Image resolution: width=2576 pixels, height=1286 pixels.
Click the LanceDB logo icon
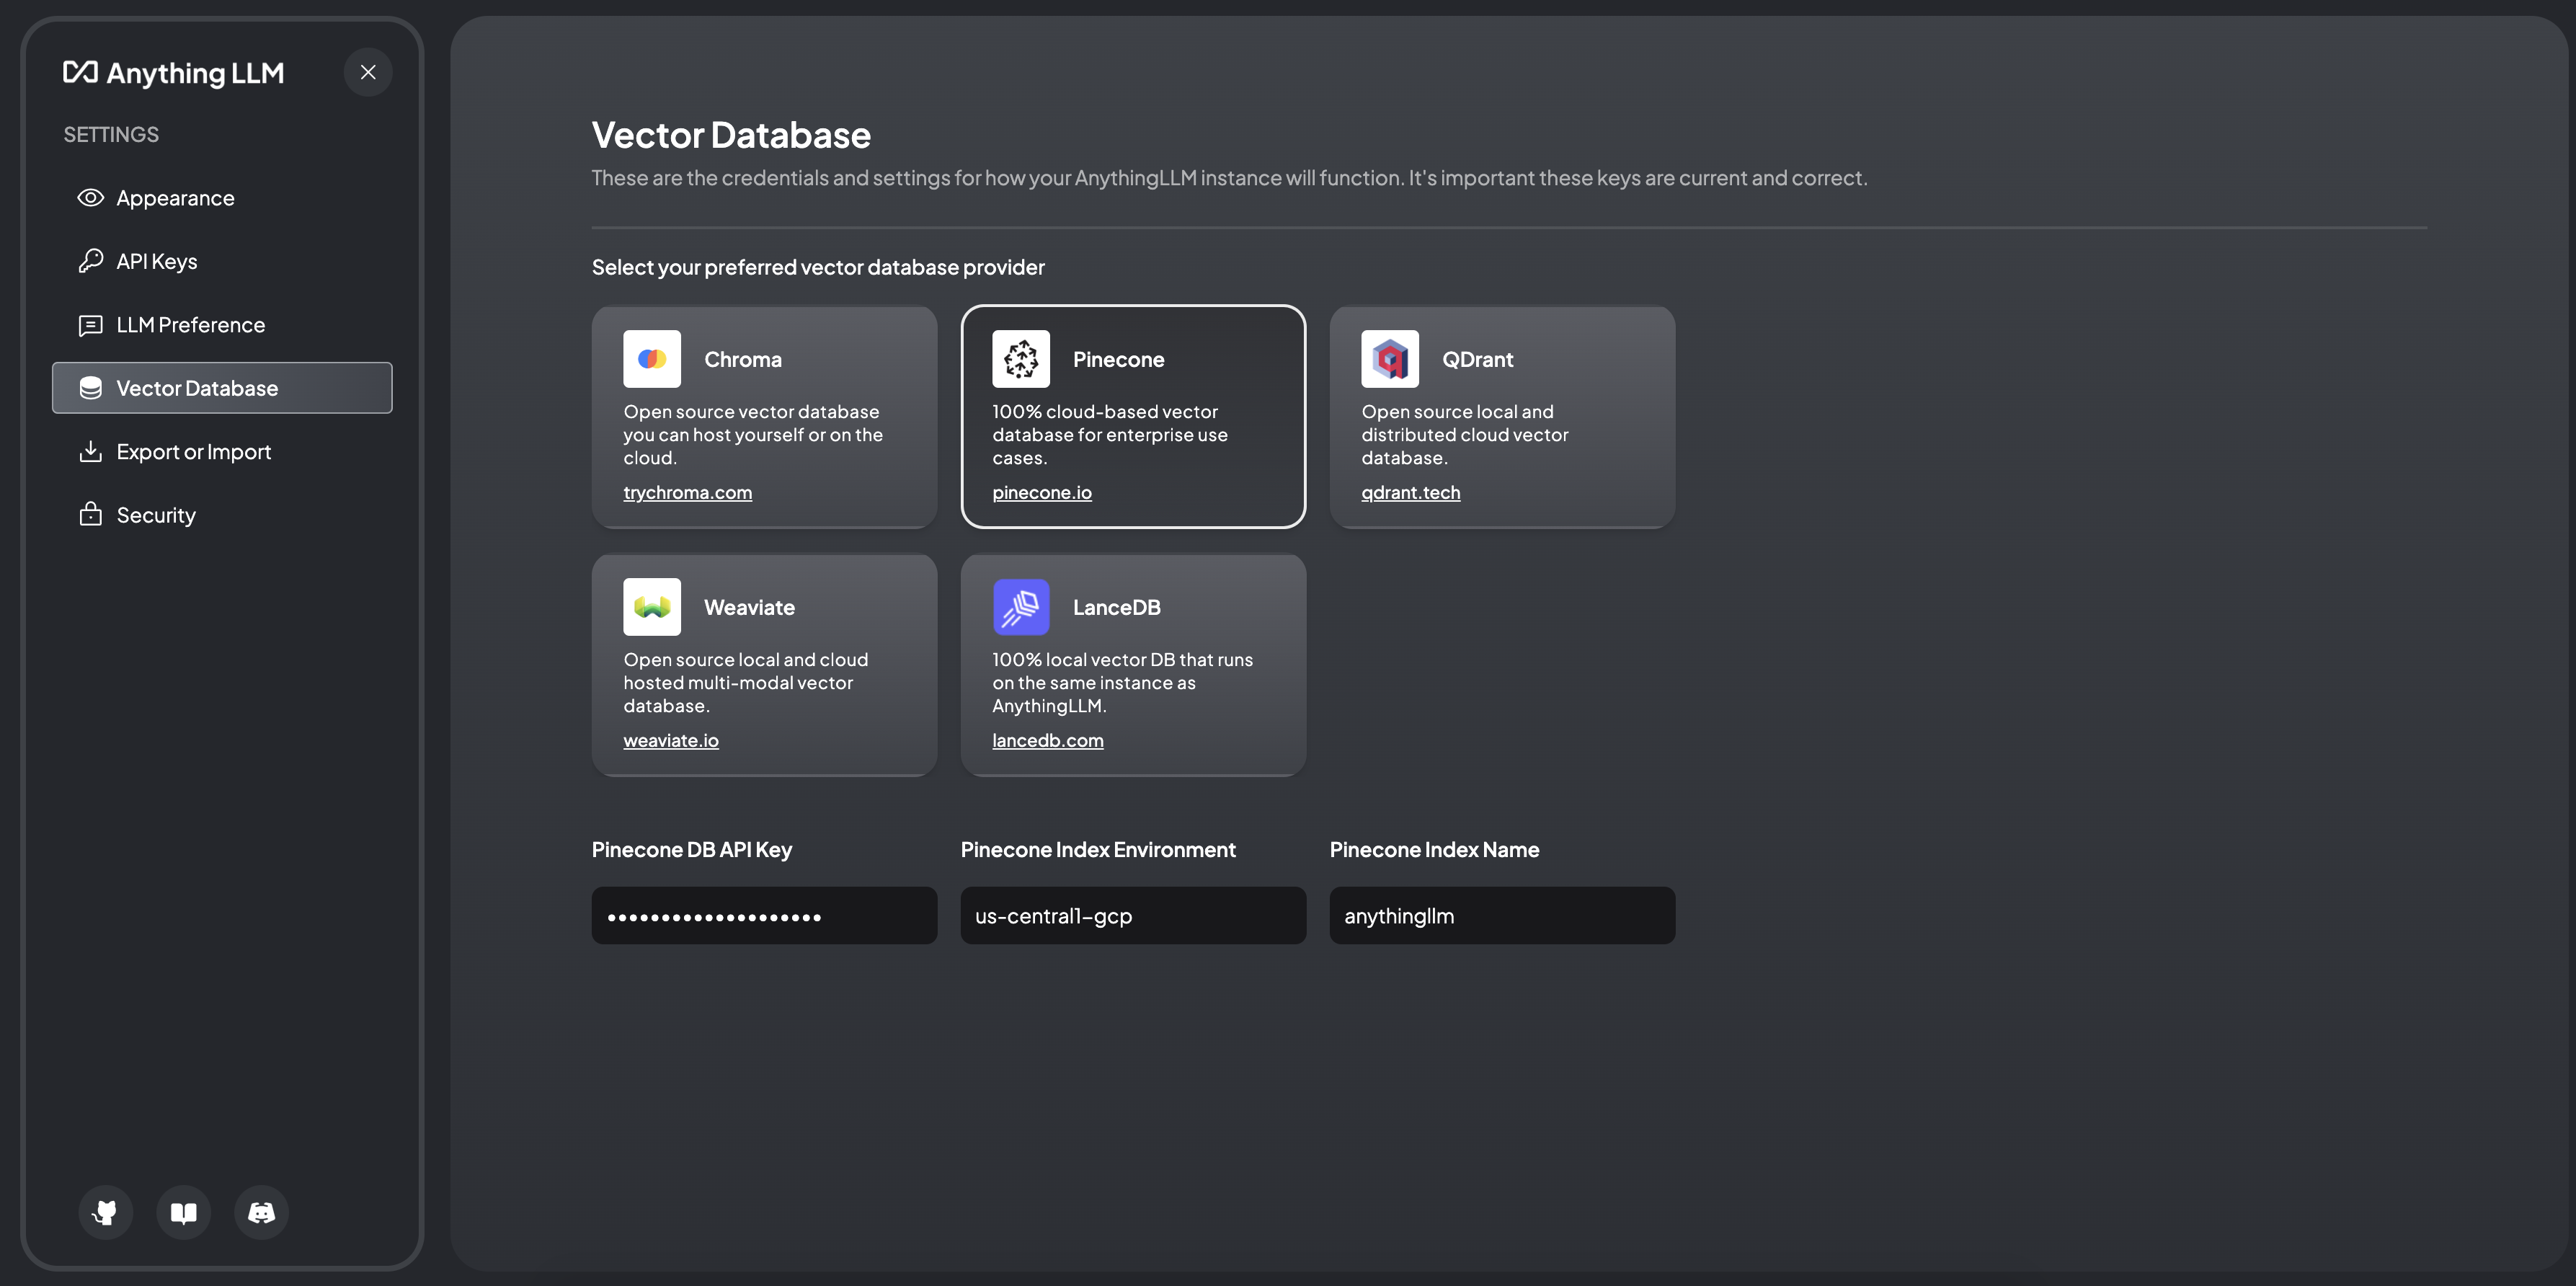tap(1021, 607)
